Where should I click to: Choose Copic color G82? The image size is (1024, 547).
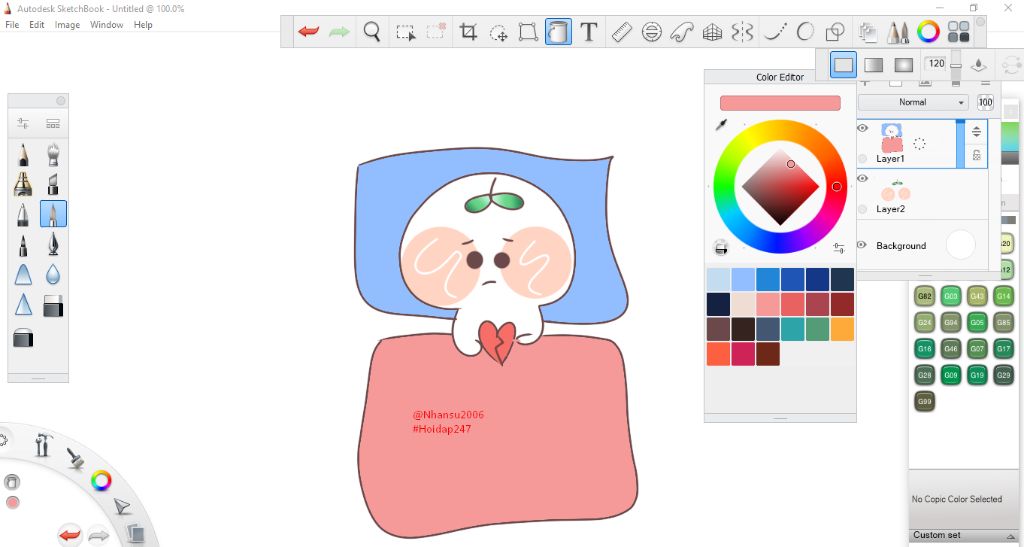(x=924, y=296)
